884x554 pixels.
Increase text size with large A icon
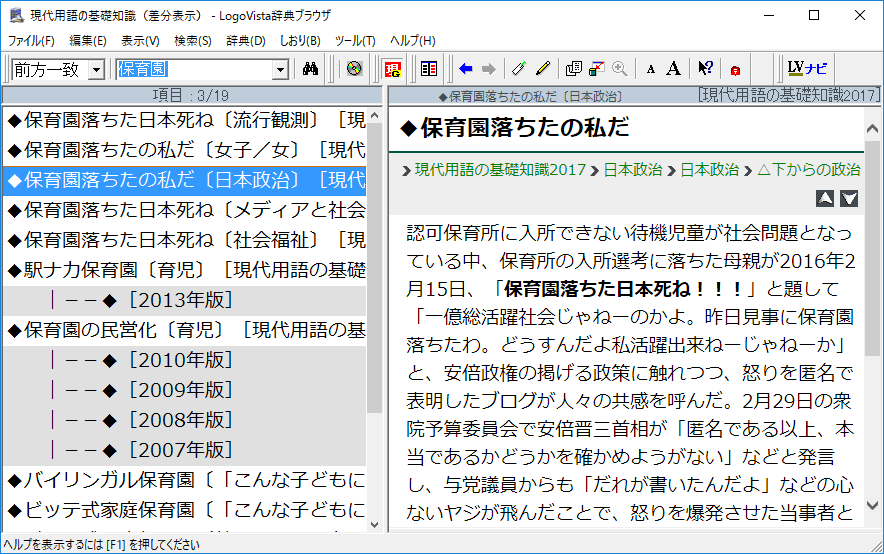coord(674,69)
